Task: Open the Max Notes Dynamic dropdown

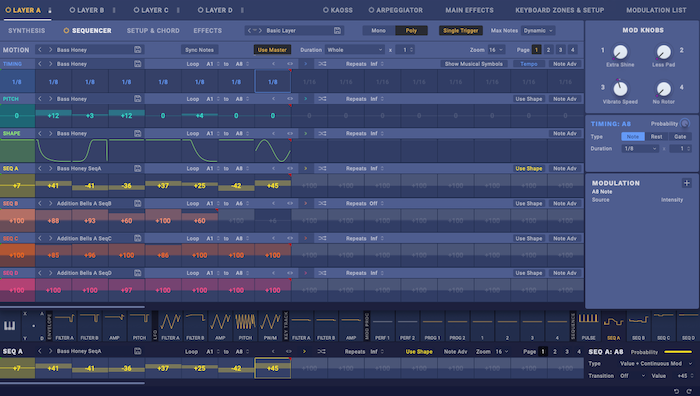Action: tap(538, 30)
